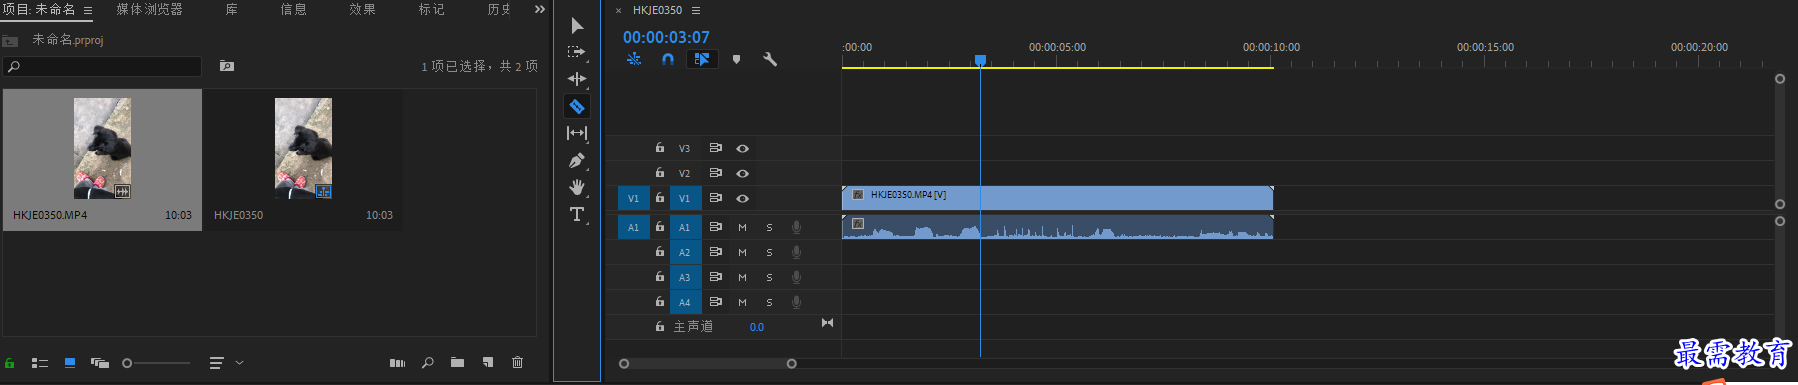The height and width of the screenshot is (385, 1798).
Task: Mute the A1 audio track
Action: click(x=742, y=227)
